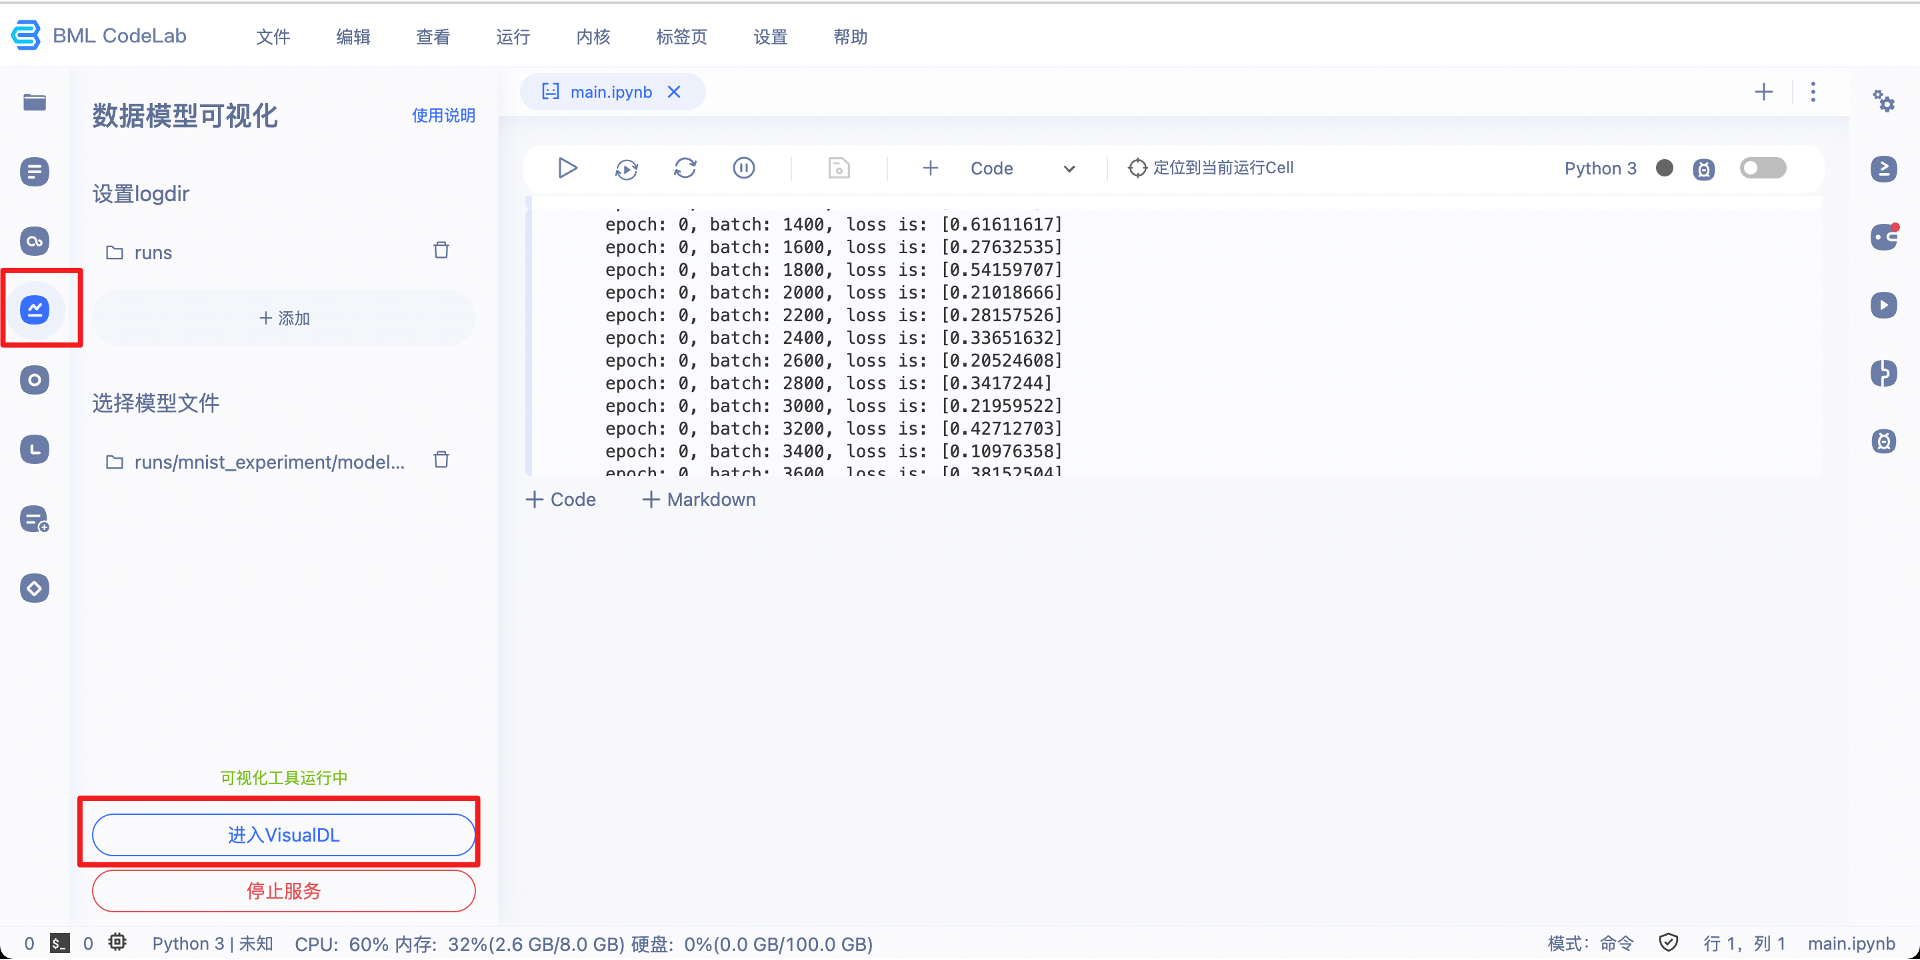Open the 内核 menu
Image resolution: width=1920 pixels, height=960 pixels.
pos(593,37)
